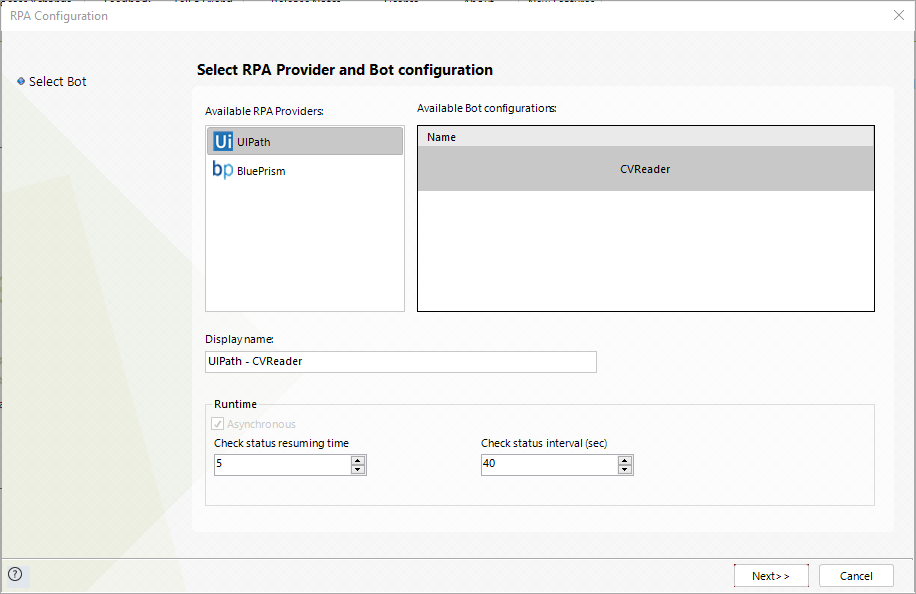The image size is (916, 594).
Task: Open help with the question mark icon
Action: coord(15,574)
